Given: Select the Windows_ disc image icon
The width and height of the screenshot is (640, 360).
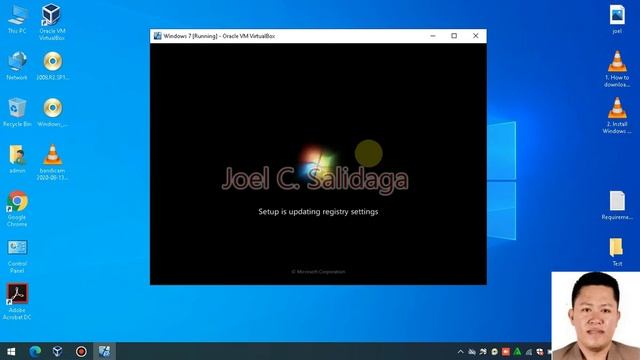Looking at the screenshot, I should [53, 112].
